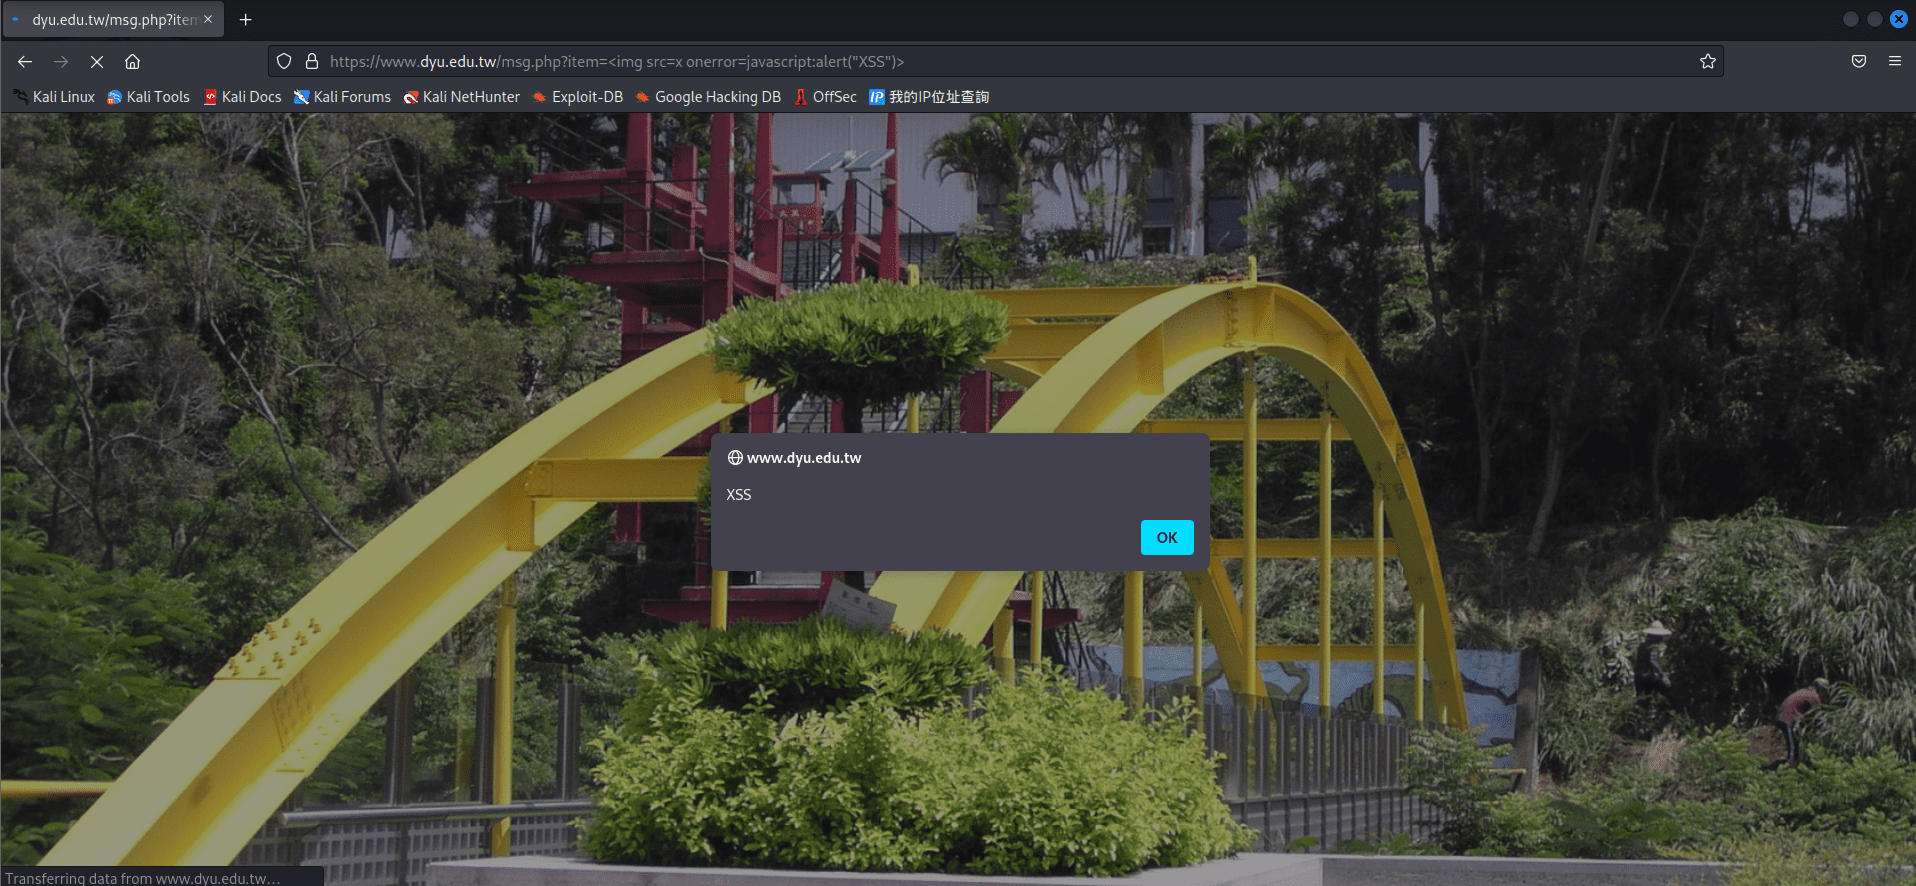Close the browser window
The width and height of the screenshot is (1916, 886).
click(x=1899, y=19)
